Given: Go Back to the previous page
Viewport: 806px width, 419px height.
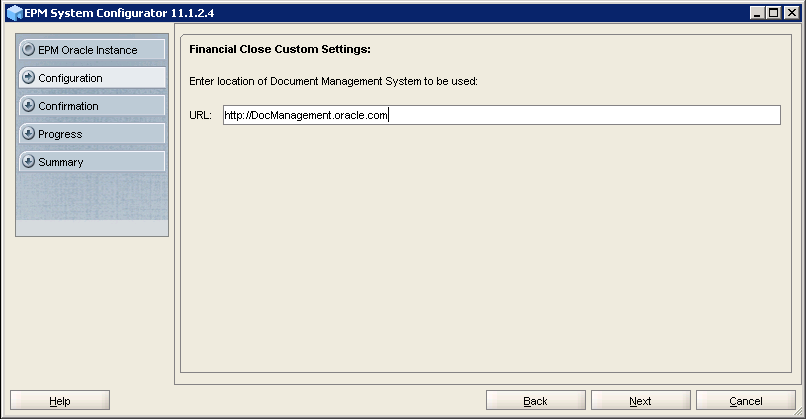Looking at the screenshot, I should click(535, 401).
